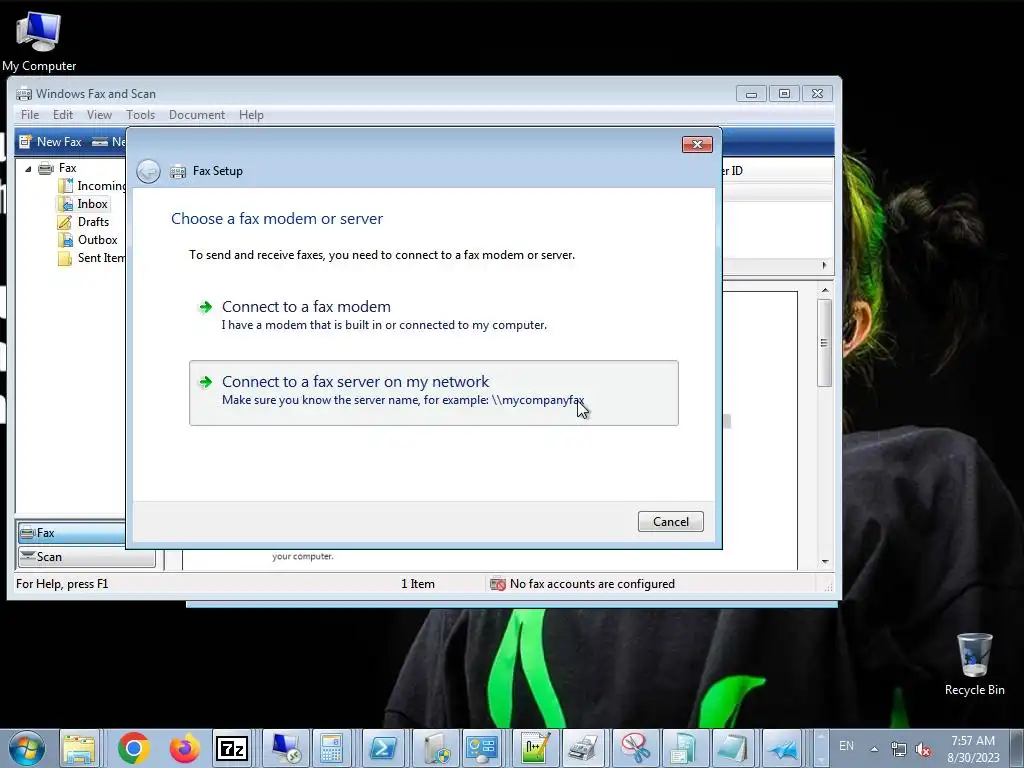Click green arrow beside Connect to a fax modem
The width and height of the screenshot is (1024, 768).
[206, 307]
